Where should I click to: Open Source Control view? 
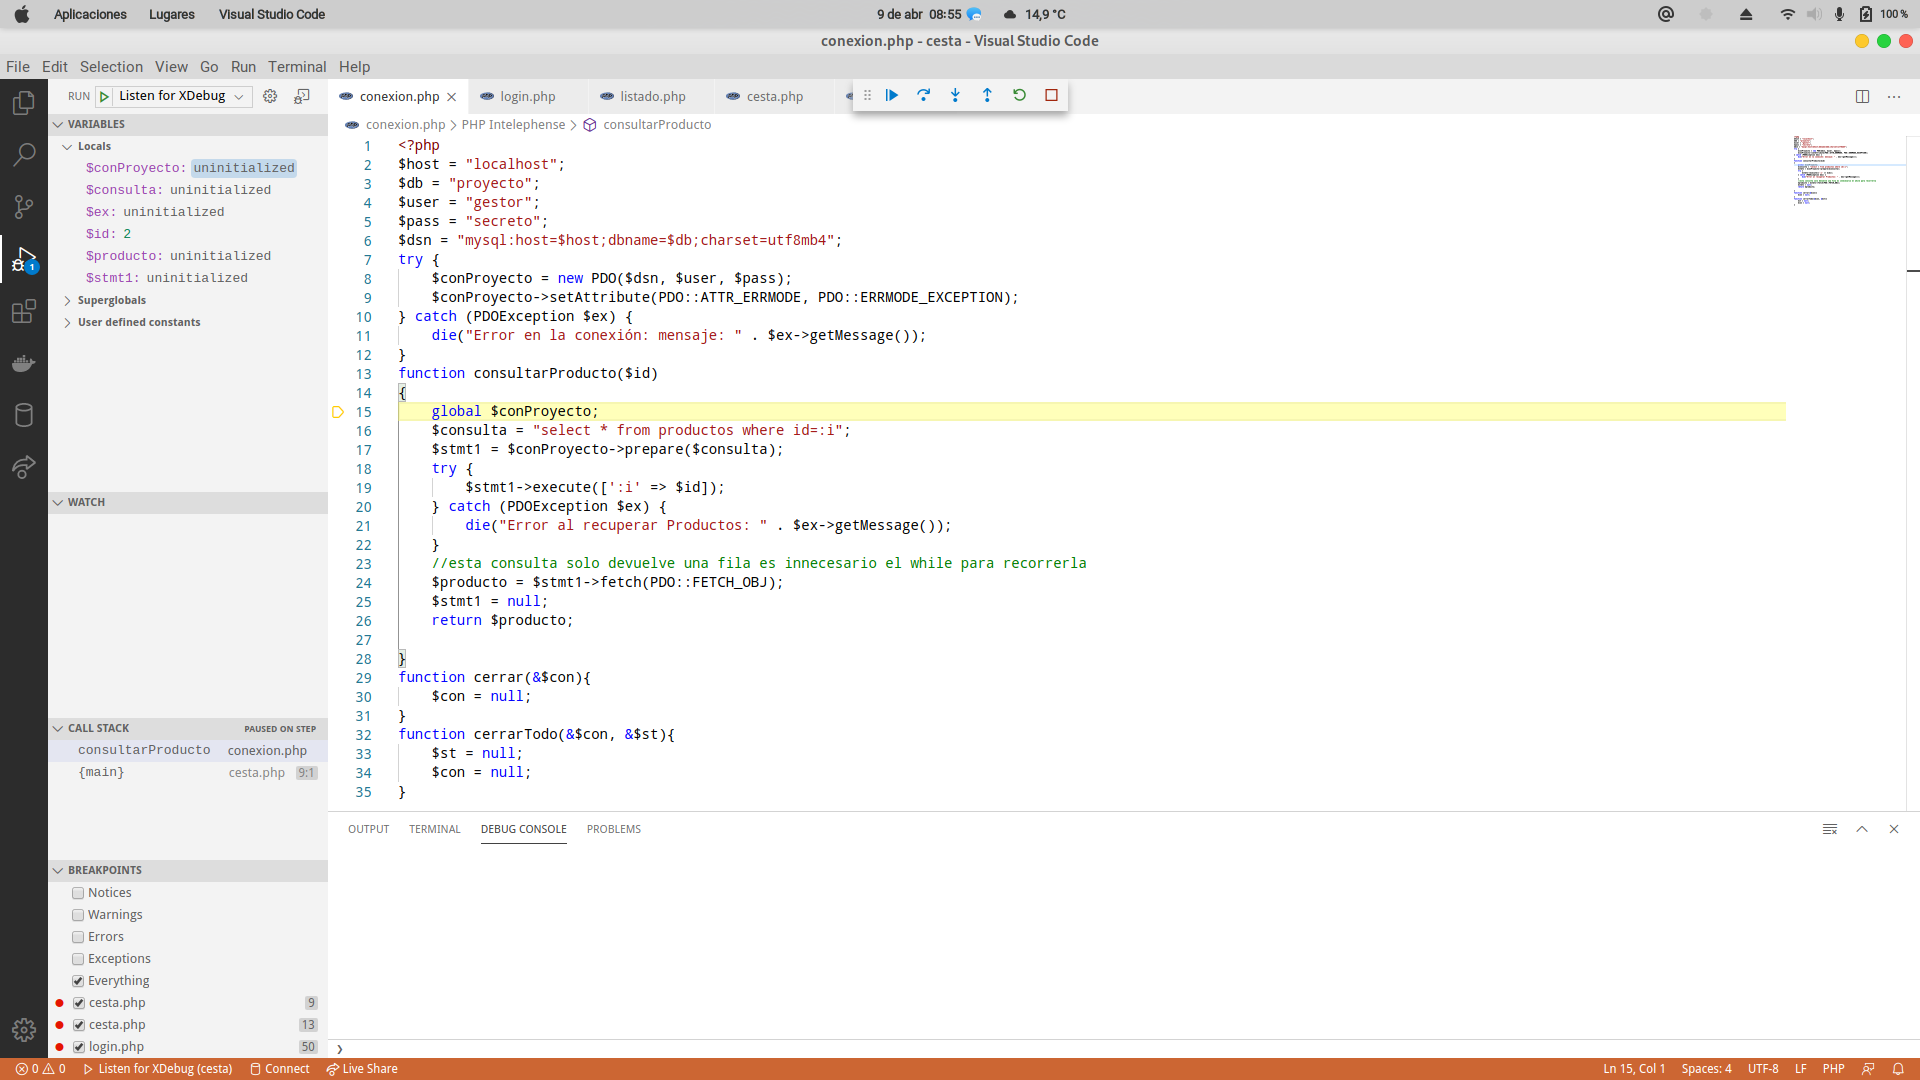(x=24, y=207)
